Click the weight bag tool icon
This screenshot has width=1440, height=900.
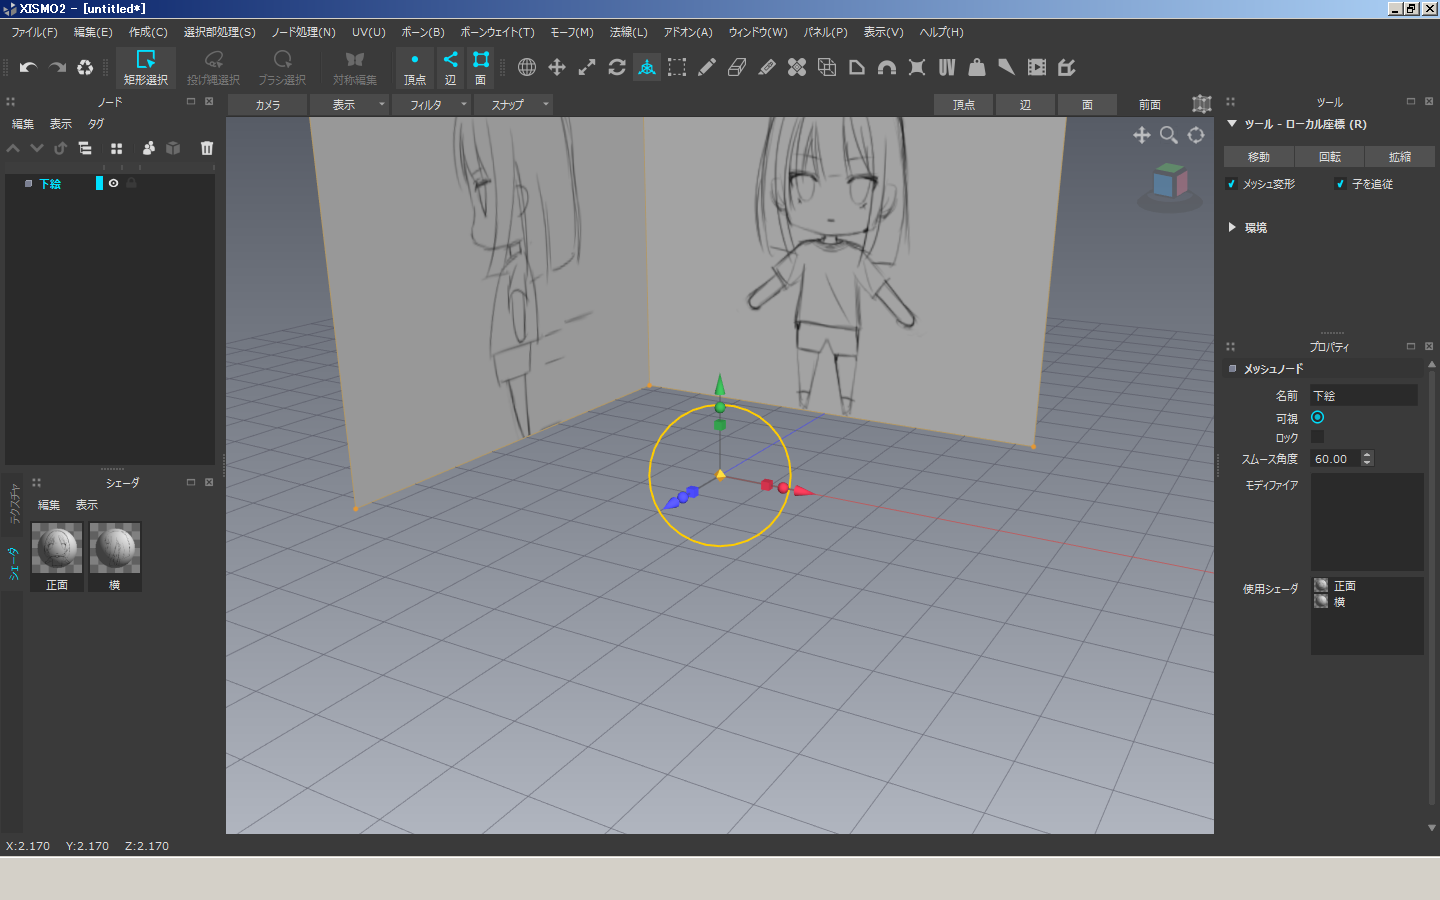pos(977,67)
